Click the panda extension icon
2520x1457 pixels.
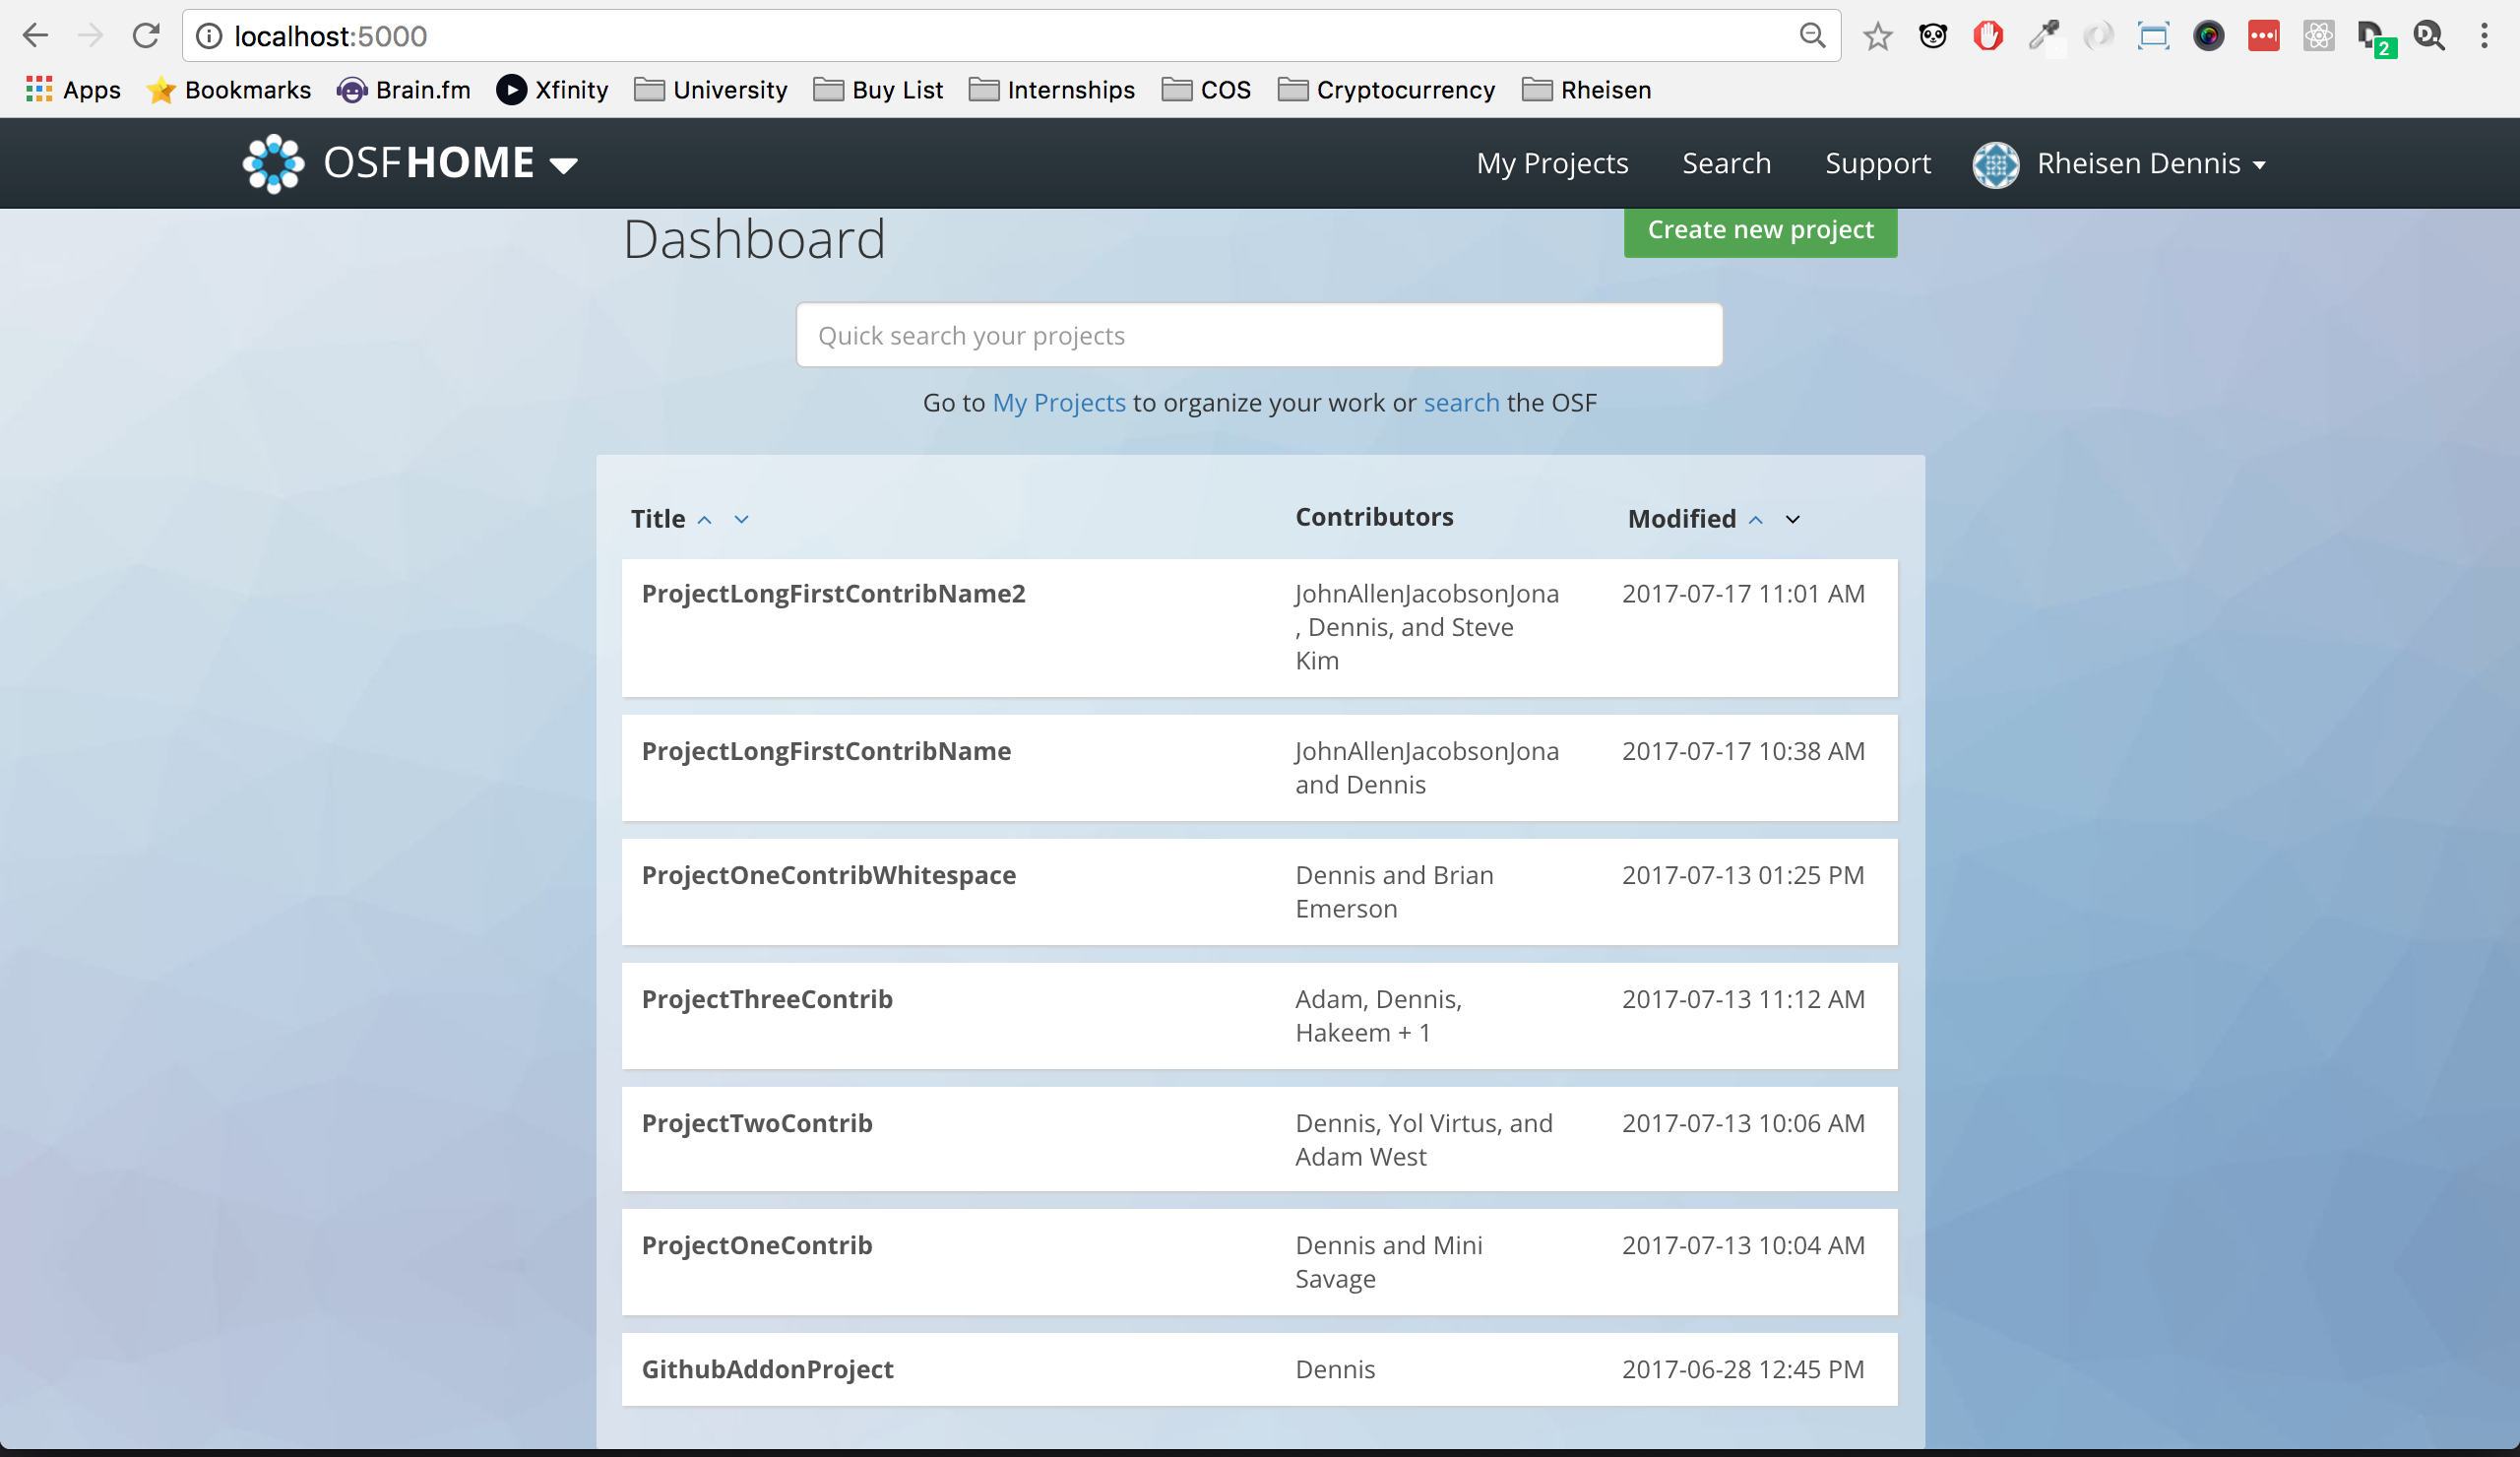click(x=1932, y=37)
